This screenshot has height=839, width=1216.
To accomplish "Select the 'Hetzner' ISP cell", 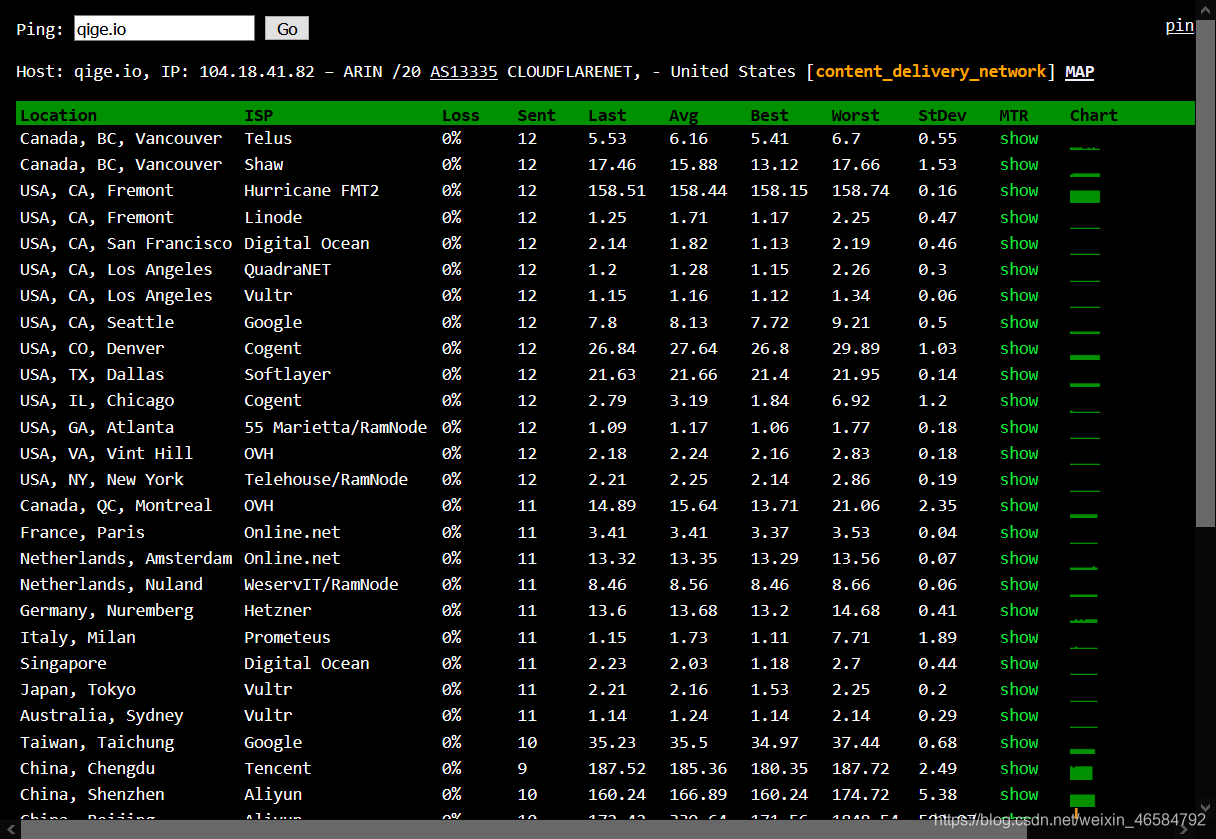I will 278,610.
